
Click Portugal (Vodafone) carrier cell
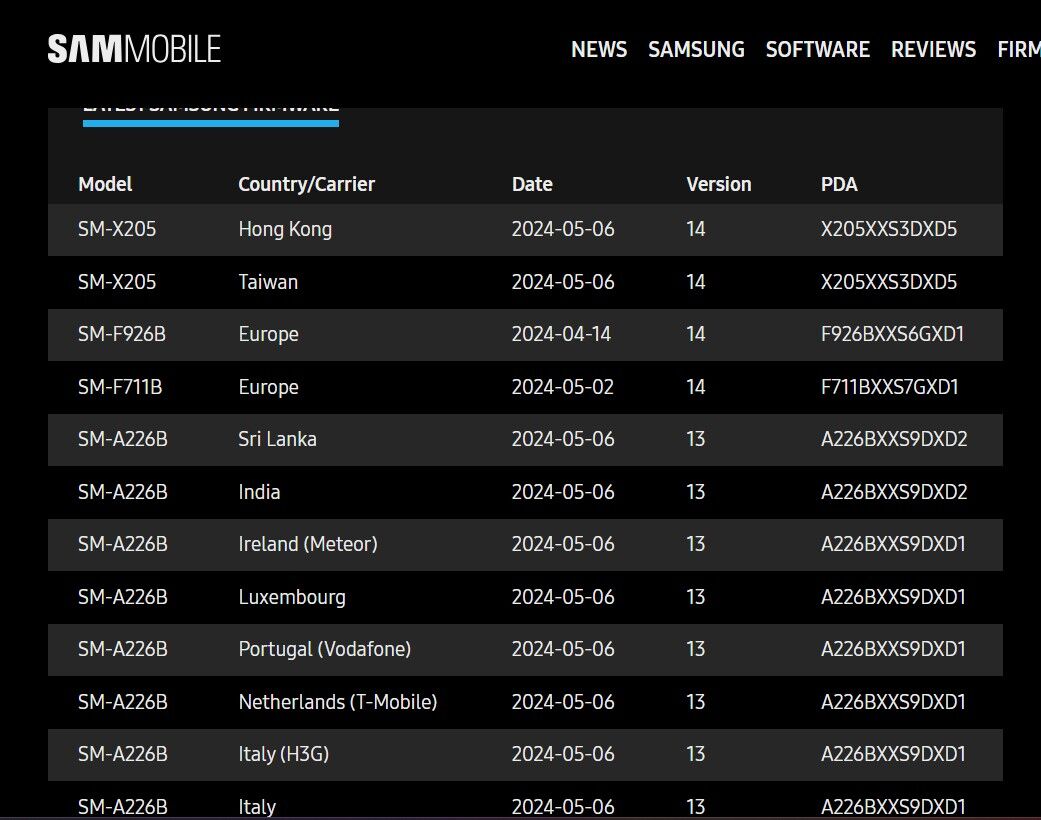[x=324, y=649]
